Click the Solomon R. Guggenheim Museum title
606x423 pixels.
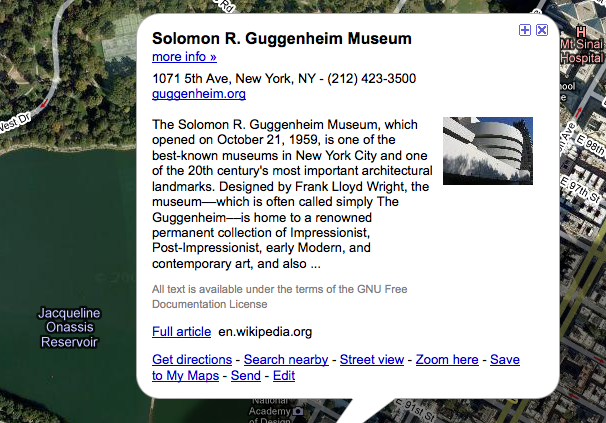click(x=281, y=39)
